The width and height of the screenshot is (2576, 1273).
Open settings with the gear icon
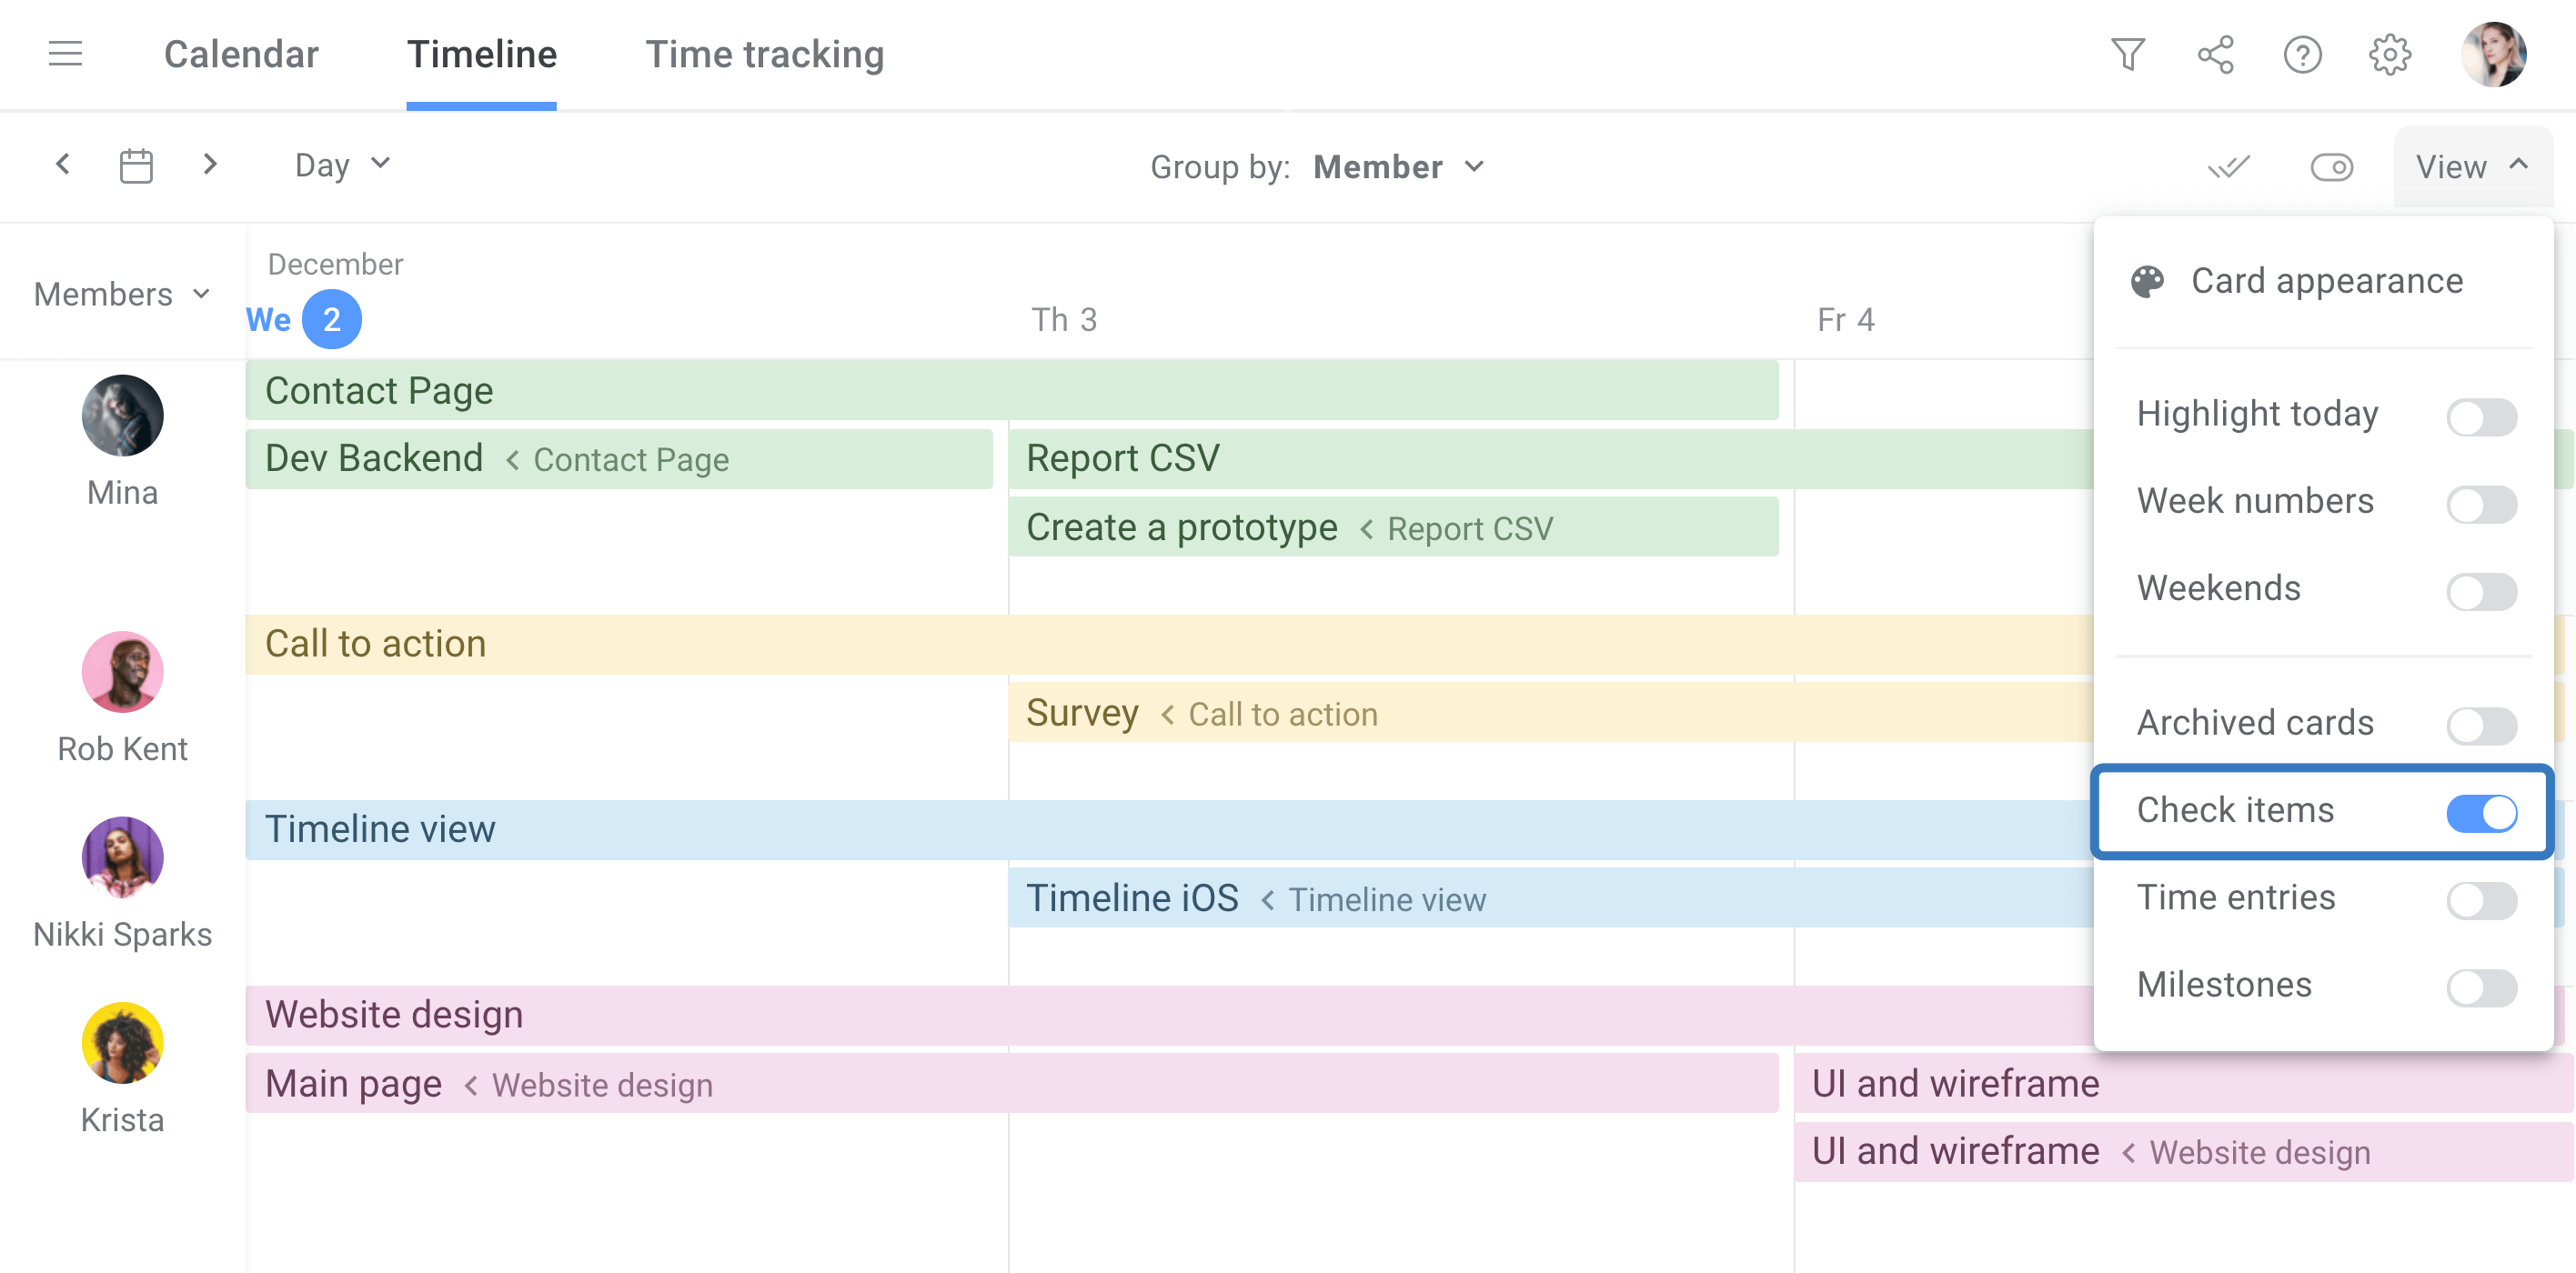point(2390,55)
